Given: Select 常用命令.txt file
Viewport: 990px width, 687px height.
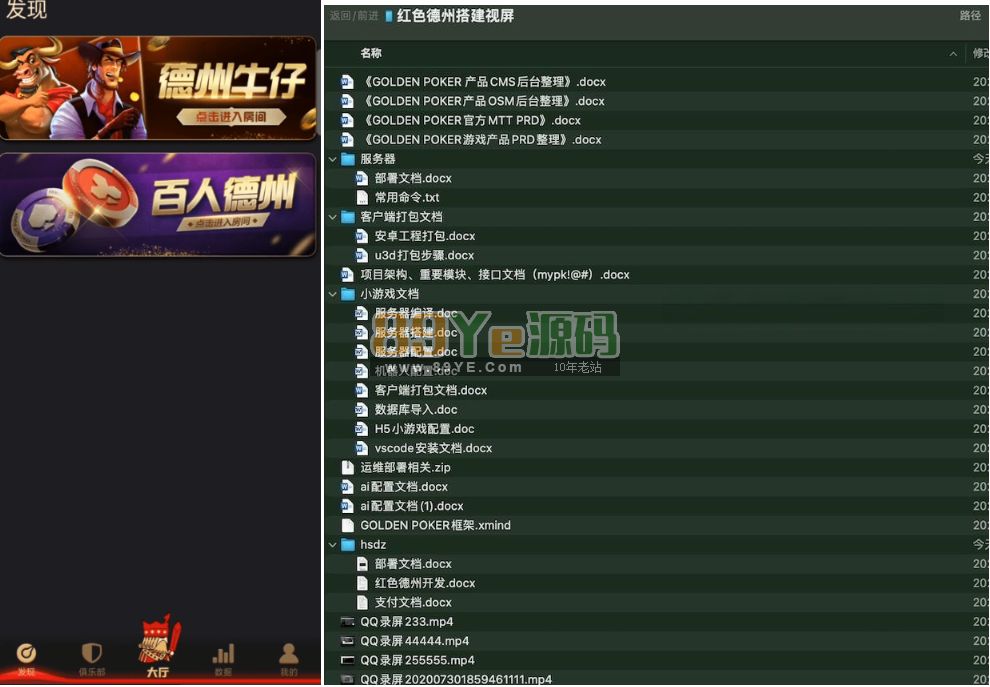Looking at the screenshot, I should 407,198.
